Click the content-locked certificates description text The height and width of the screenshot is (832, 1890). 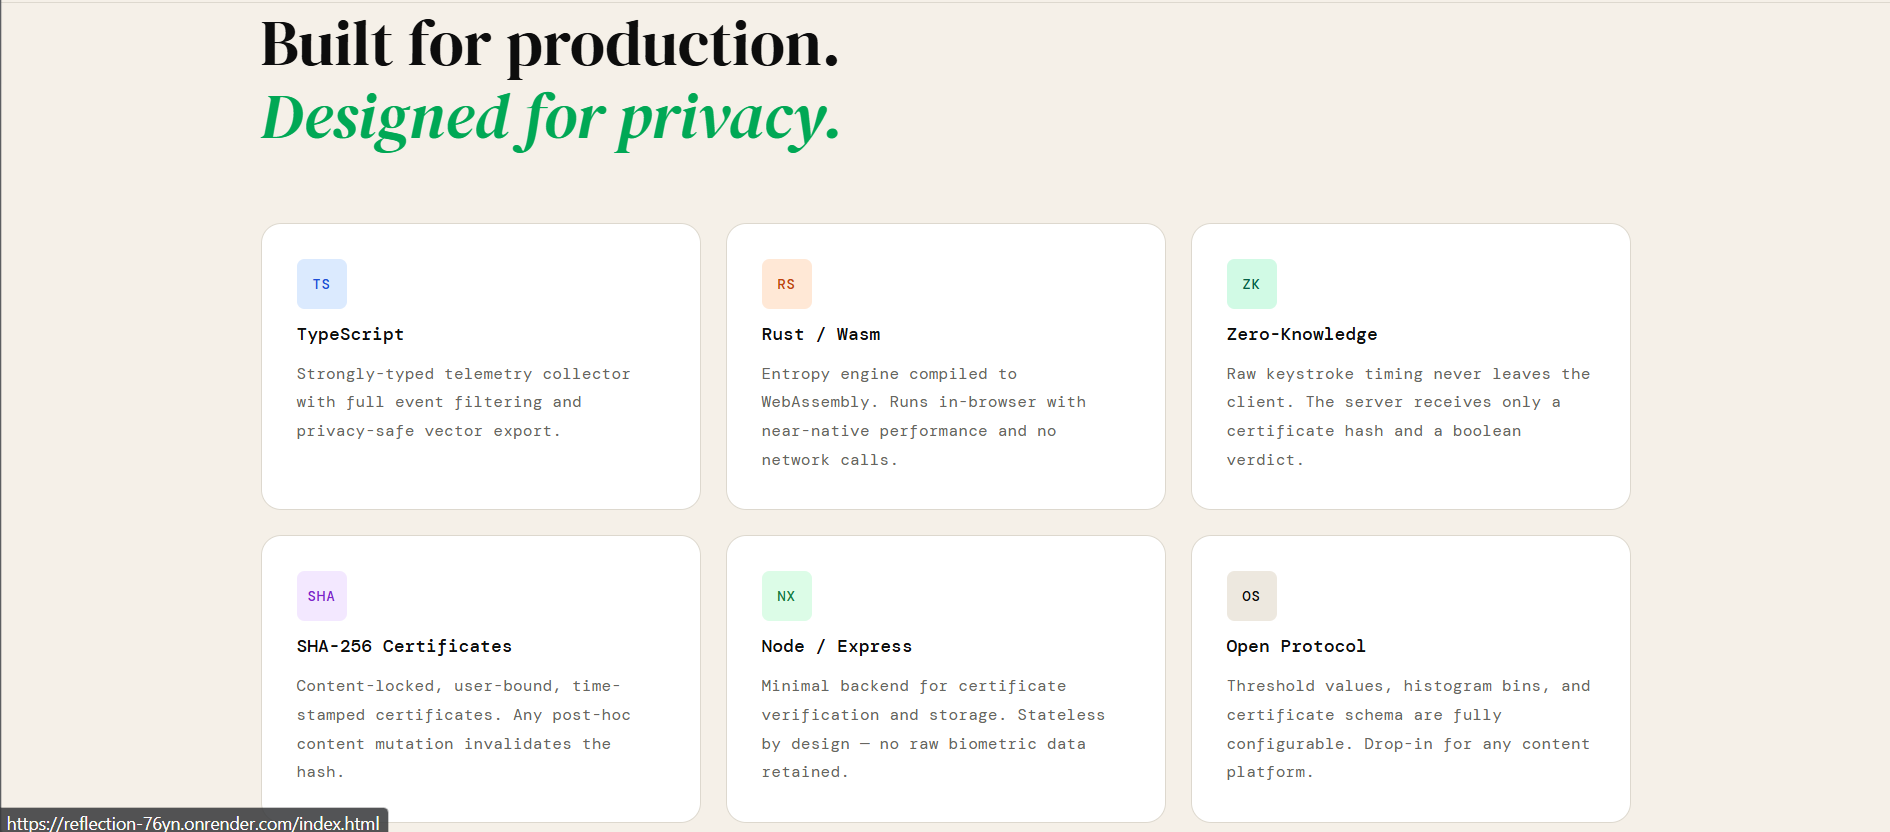click(x=464, y=729)
